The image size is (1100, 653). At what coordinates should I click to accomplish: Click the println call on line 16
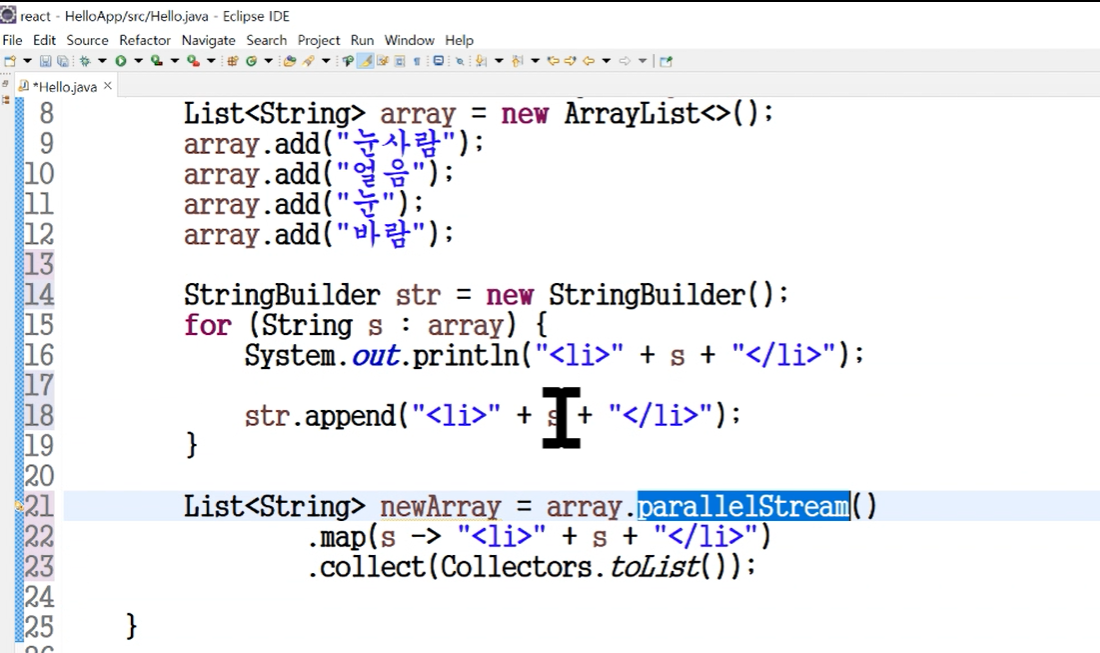click(466, 355)
